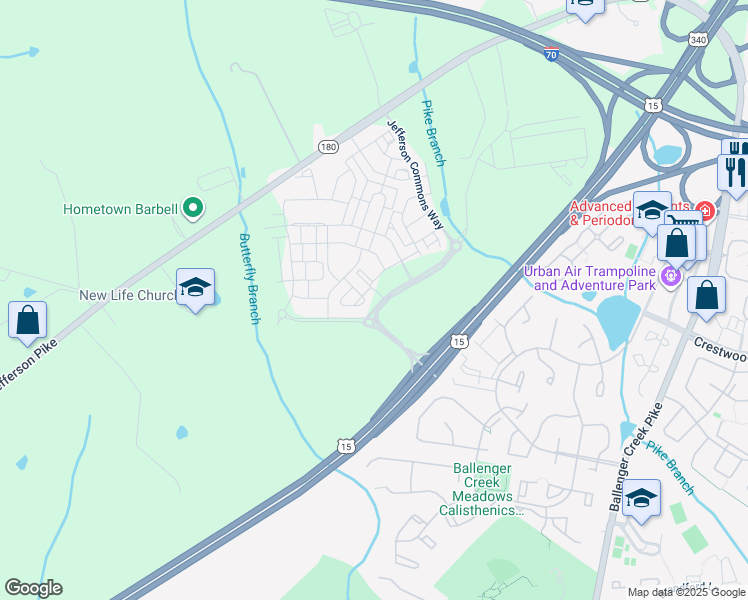This screenshot has width=748, height=600.
Task: Select the graduation cap marker beside New Life Church
Action: click(x=195, y=288)
